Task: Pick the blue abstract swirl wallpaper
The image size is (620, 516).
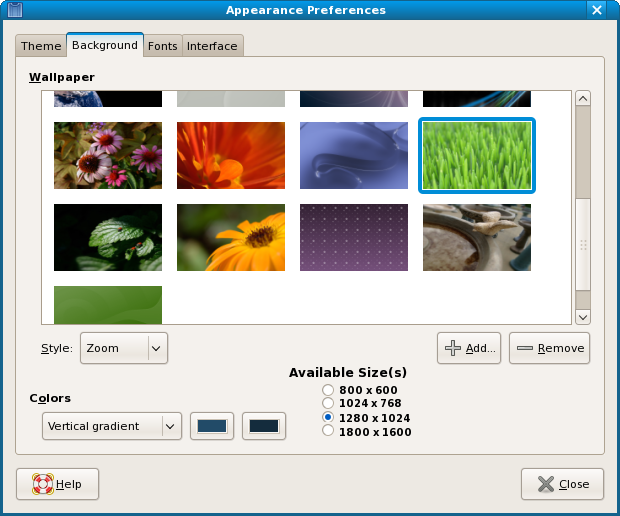Action: (x=354, y=155)
